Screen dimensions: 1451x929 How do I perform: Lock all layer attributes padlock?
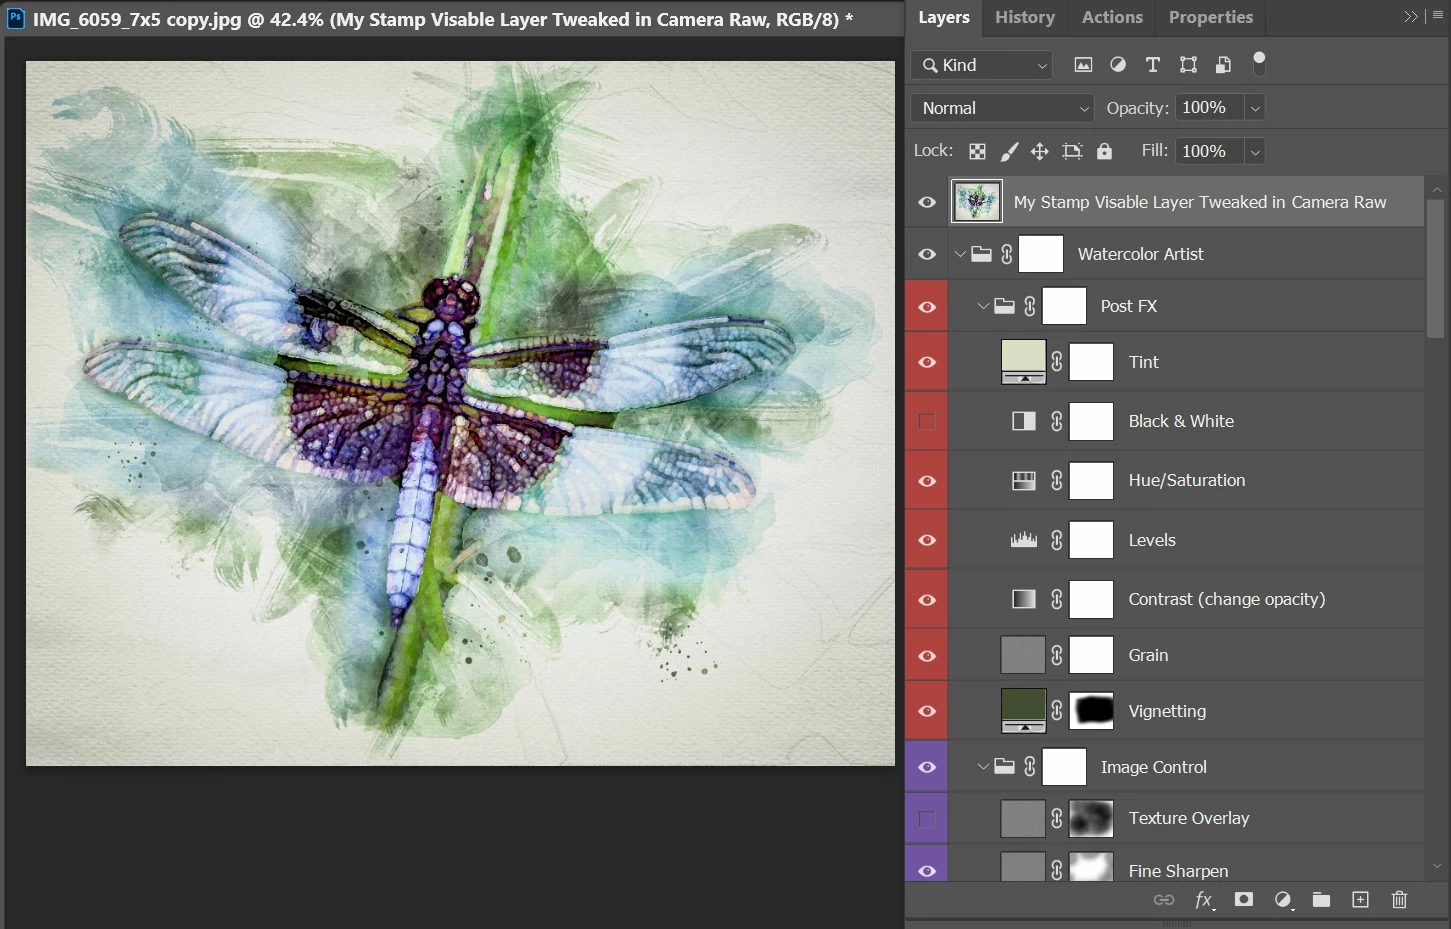(x=1104, y=151)
